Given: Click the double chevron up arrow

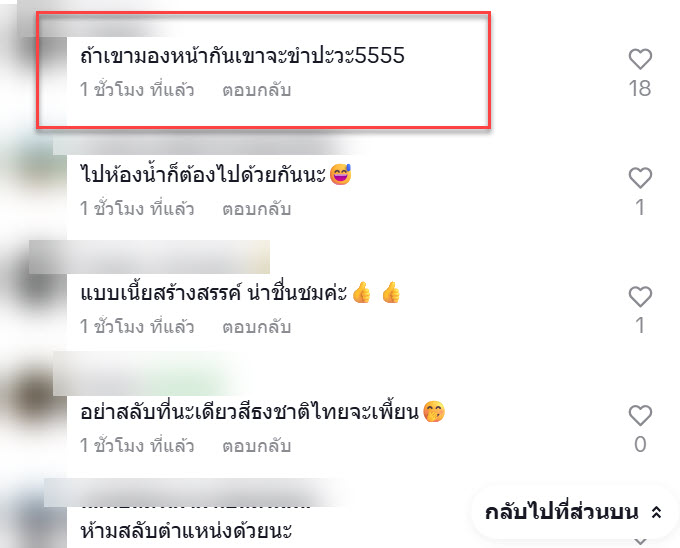Looking at the screenshot, I should coord(657,512).
